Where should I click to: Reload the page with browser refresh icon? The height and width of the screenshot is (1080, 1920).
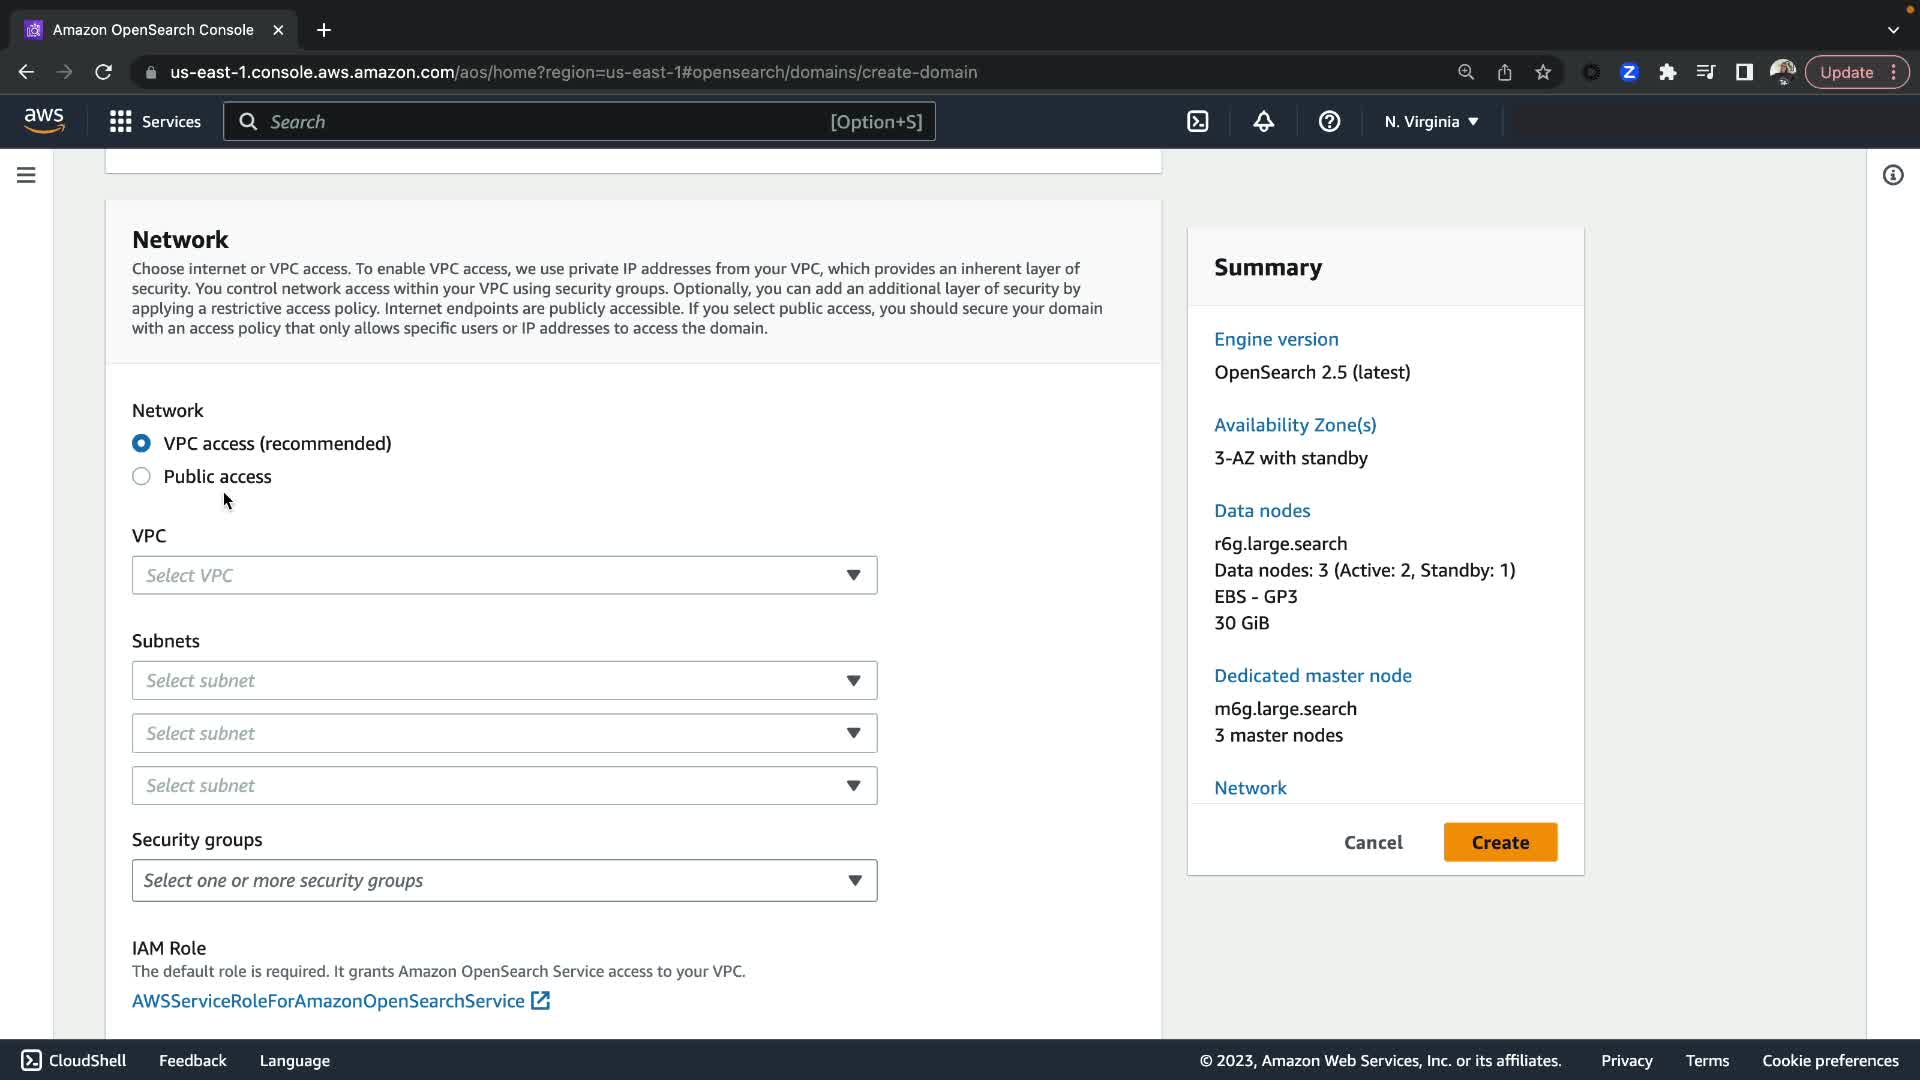click(x=103, y=72)
